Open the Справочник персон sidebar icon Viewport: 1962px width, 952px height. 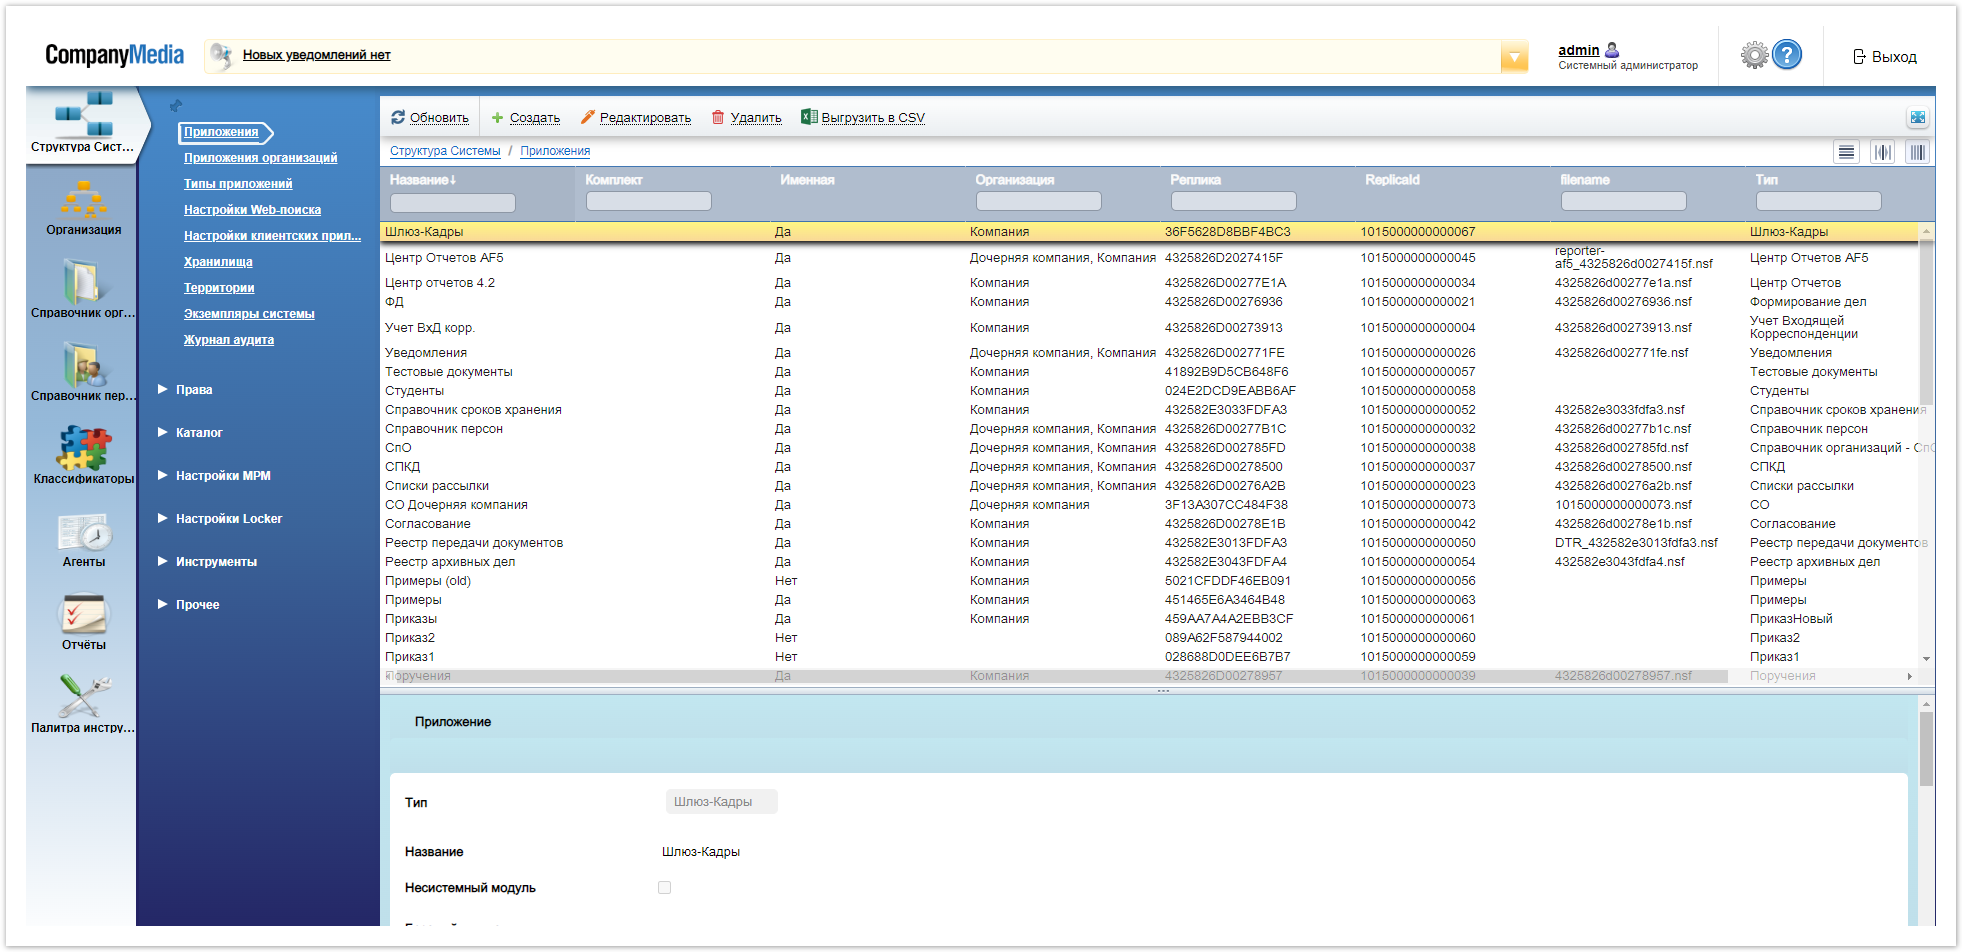[x=83, y=372]
